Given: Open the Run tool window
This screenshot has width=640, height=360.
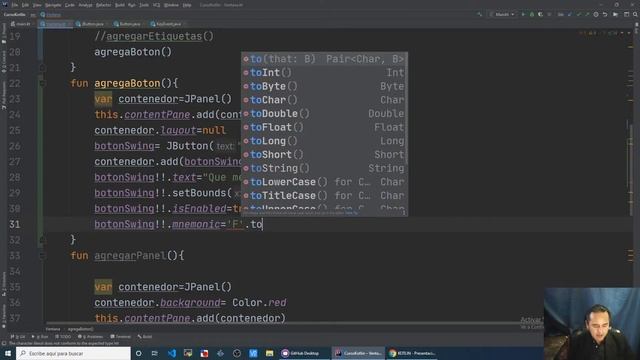Looking at the screenshot, I should click(x=40, y=337).
